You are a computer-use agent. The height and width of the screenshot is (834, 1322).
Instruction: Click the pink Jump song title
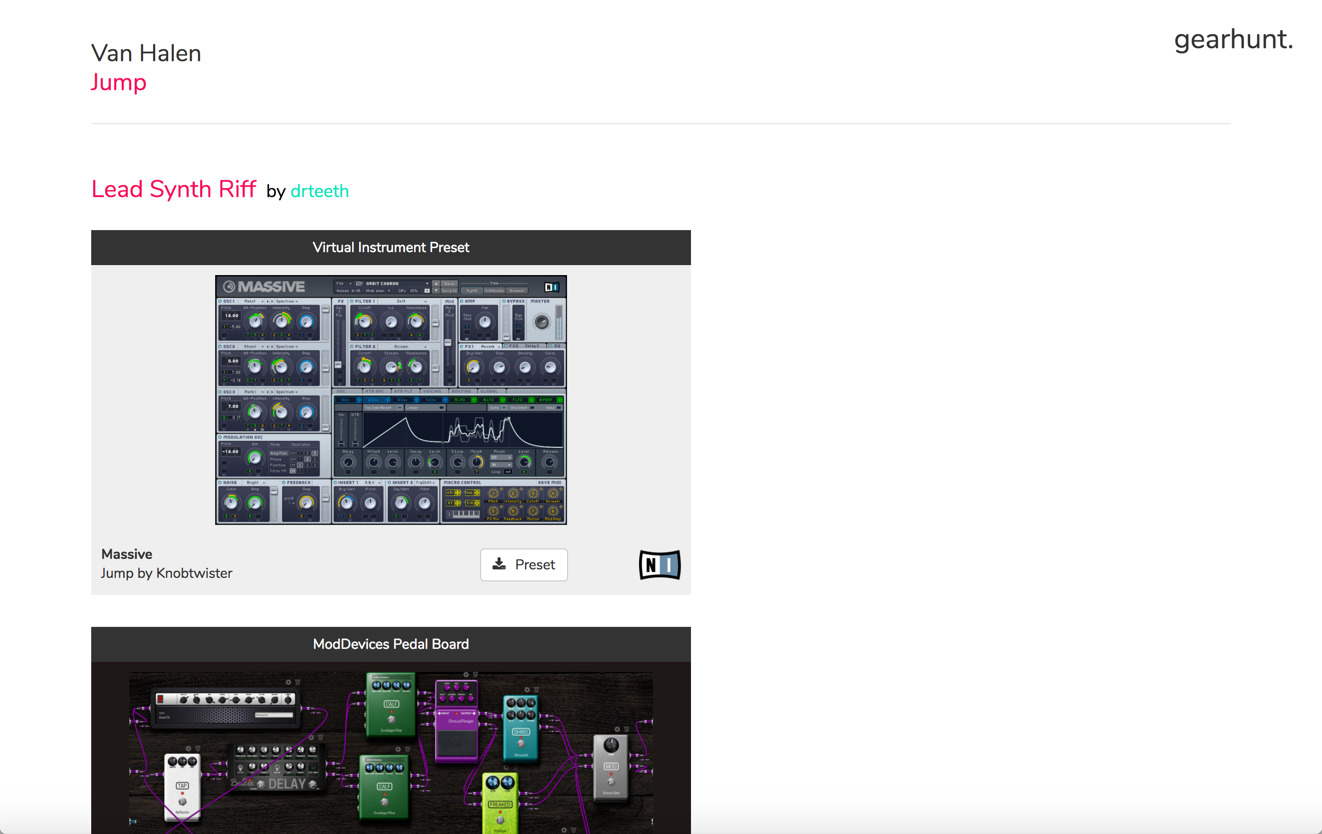click(x=118, y=83)
